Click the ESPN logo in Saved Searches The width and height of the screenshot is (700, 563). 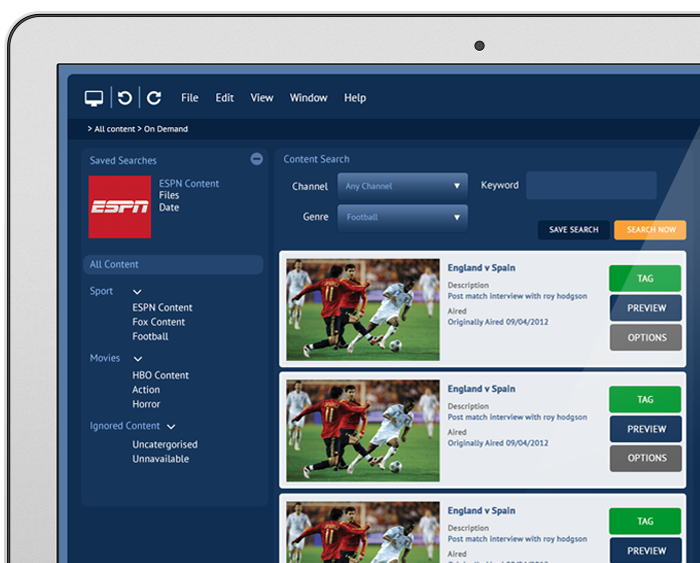120,207
